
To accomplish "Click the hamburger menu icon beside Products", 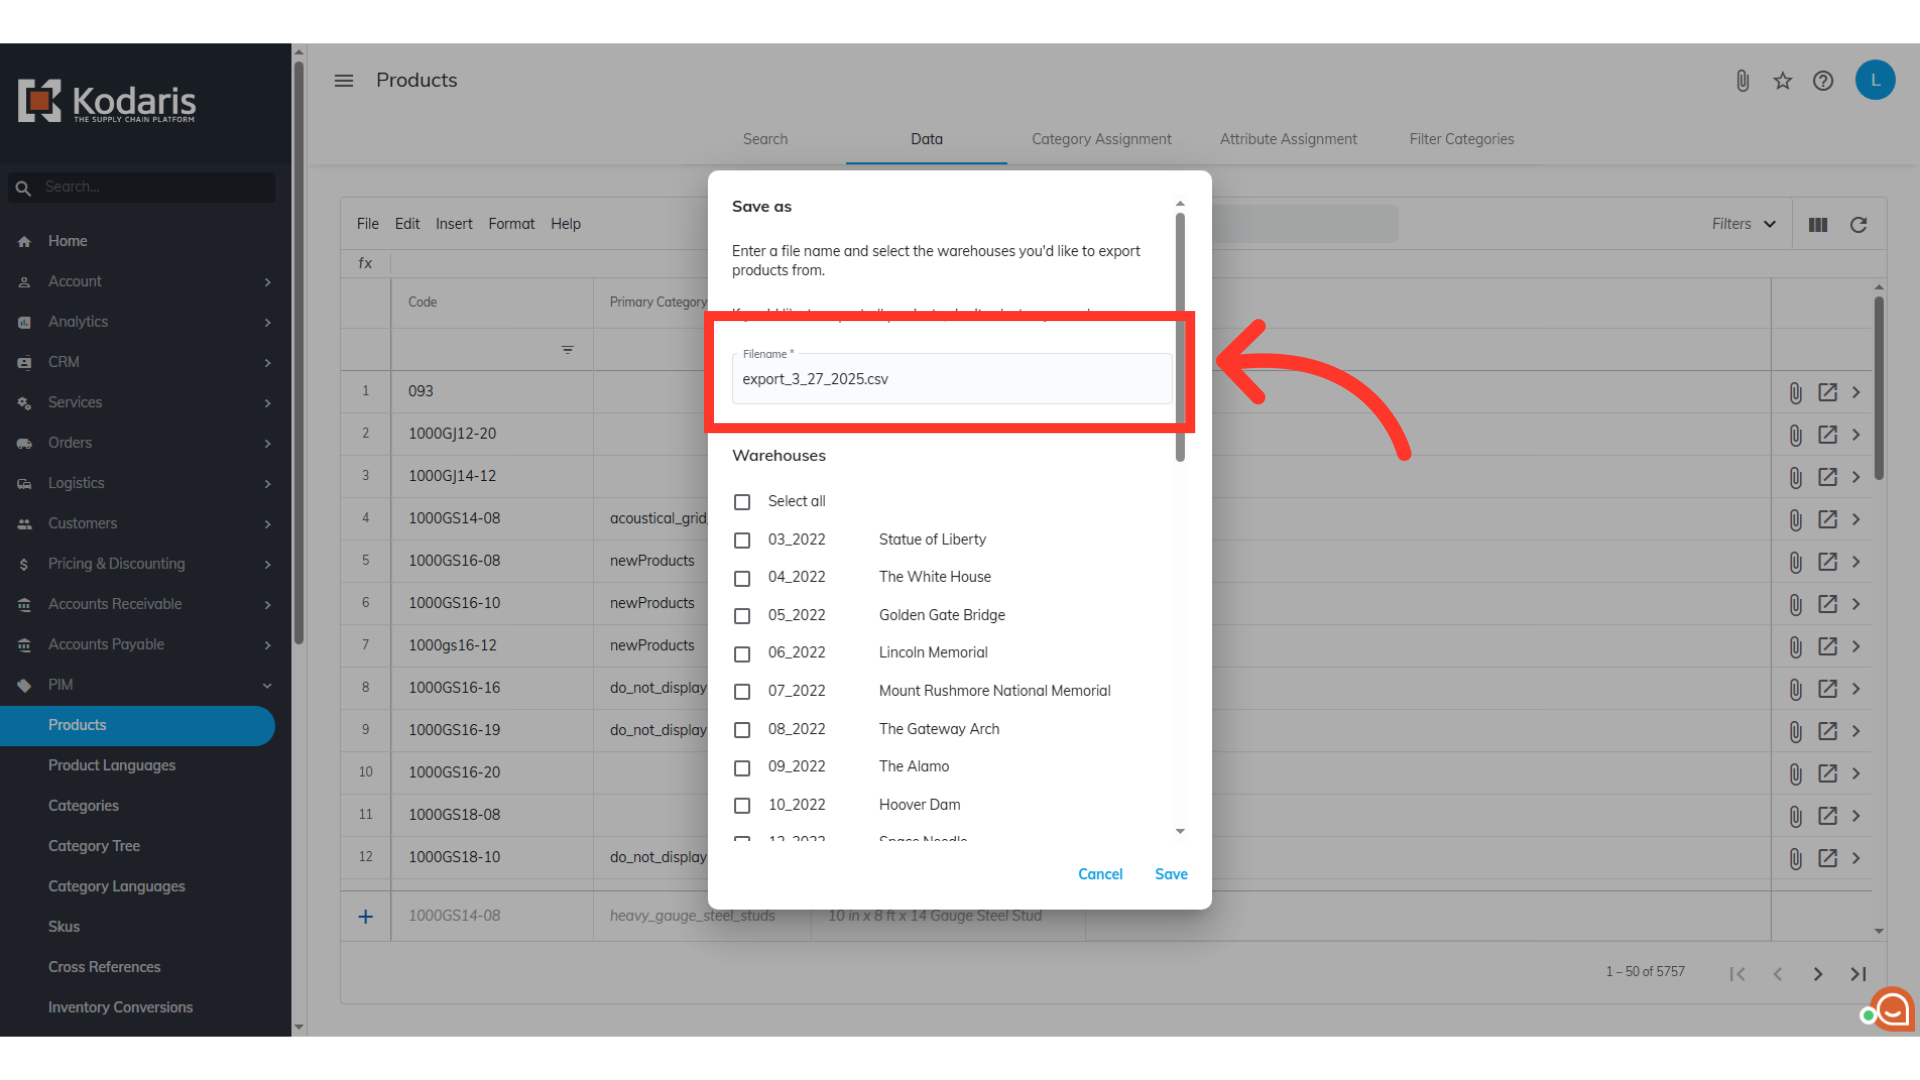I will click(343, 81).
